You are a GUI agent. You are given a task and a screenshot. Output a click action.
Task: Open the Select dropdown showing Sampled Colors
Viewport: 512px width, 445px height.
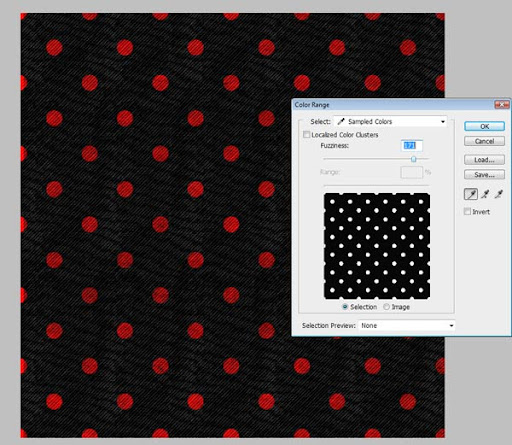click(x=391, y=122)
